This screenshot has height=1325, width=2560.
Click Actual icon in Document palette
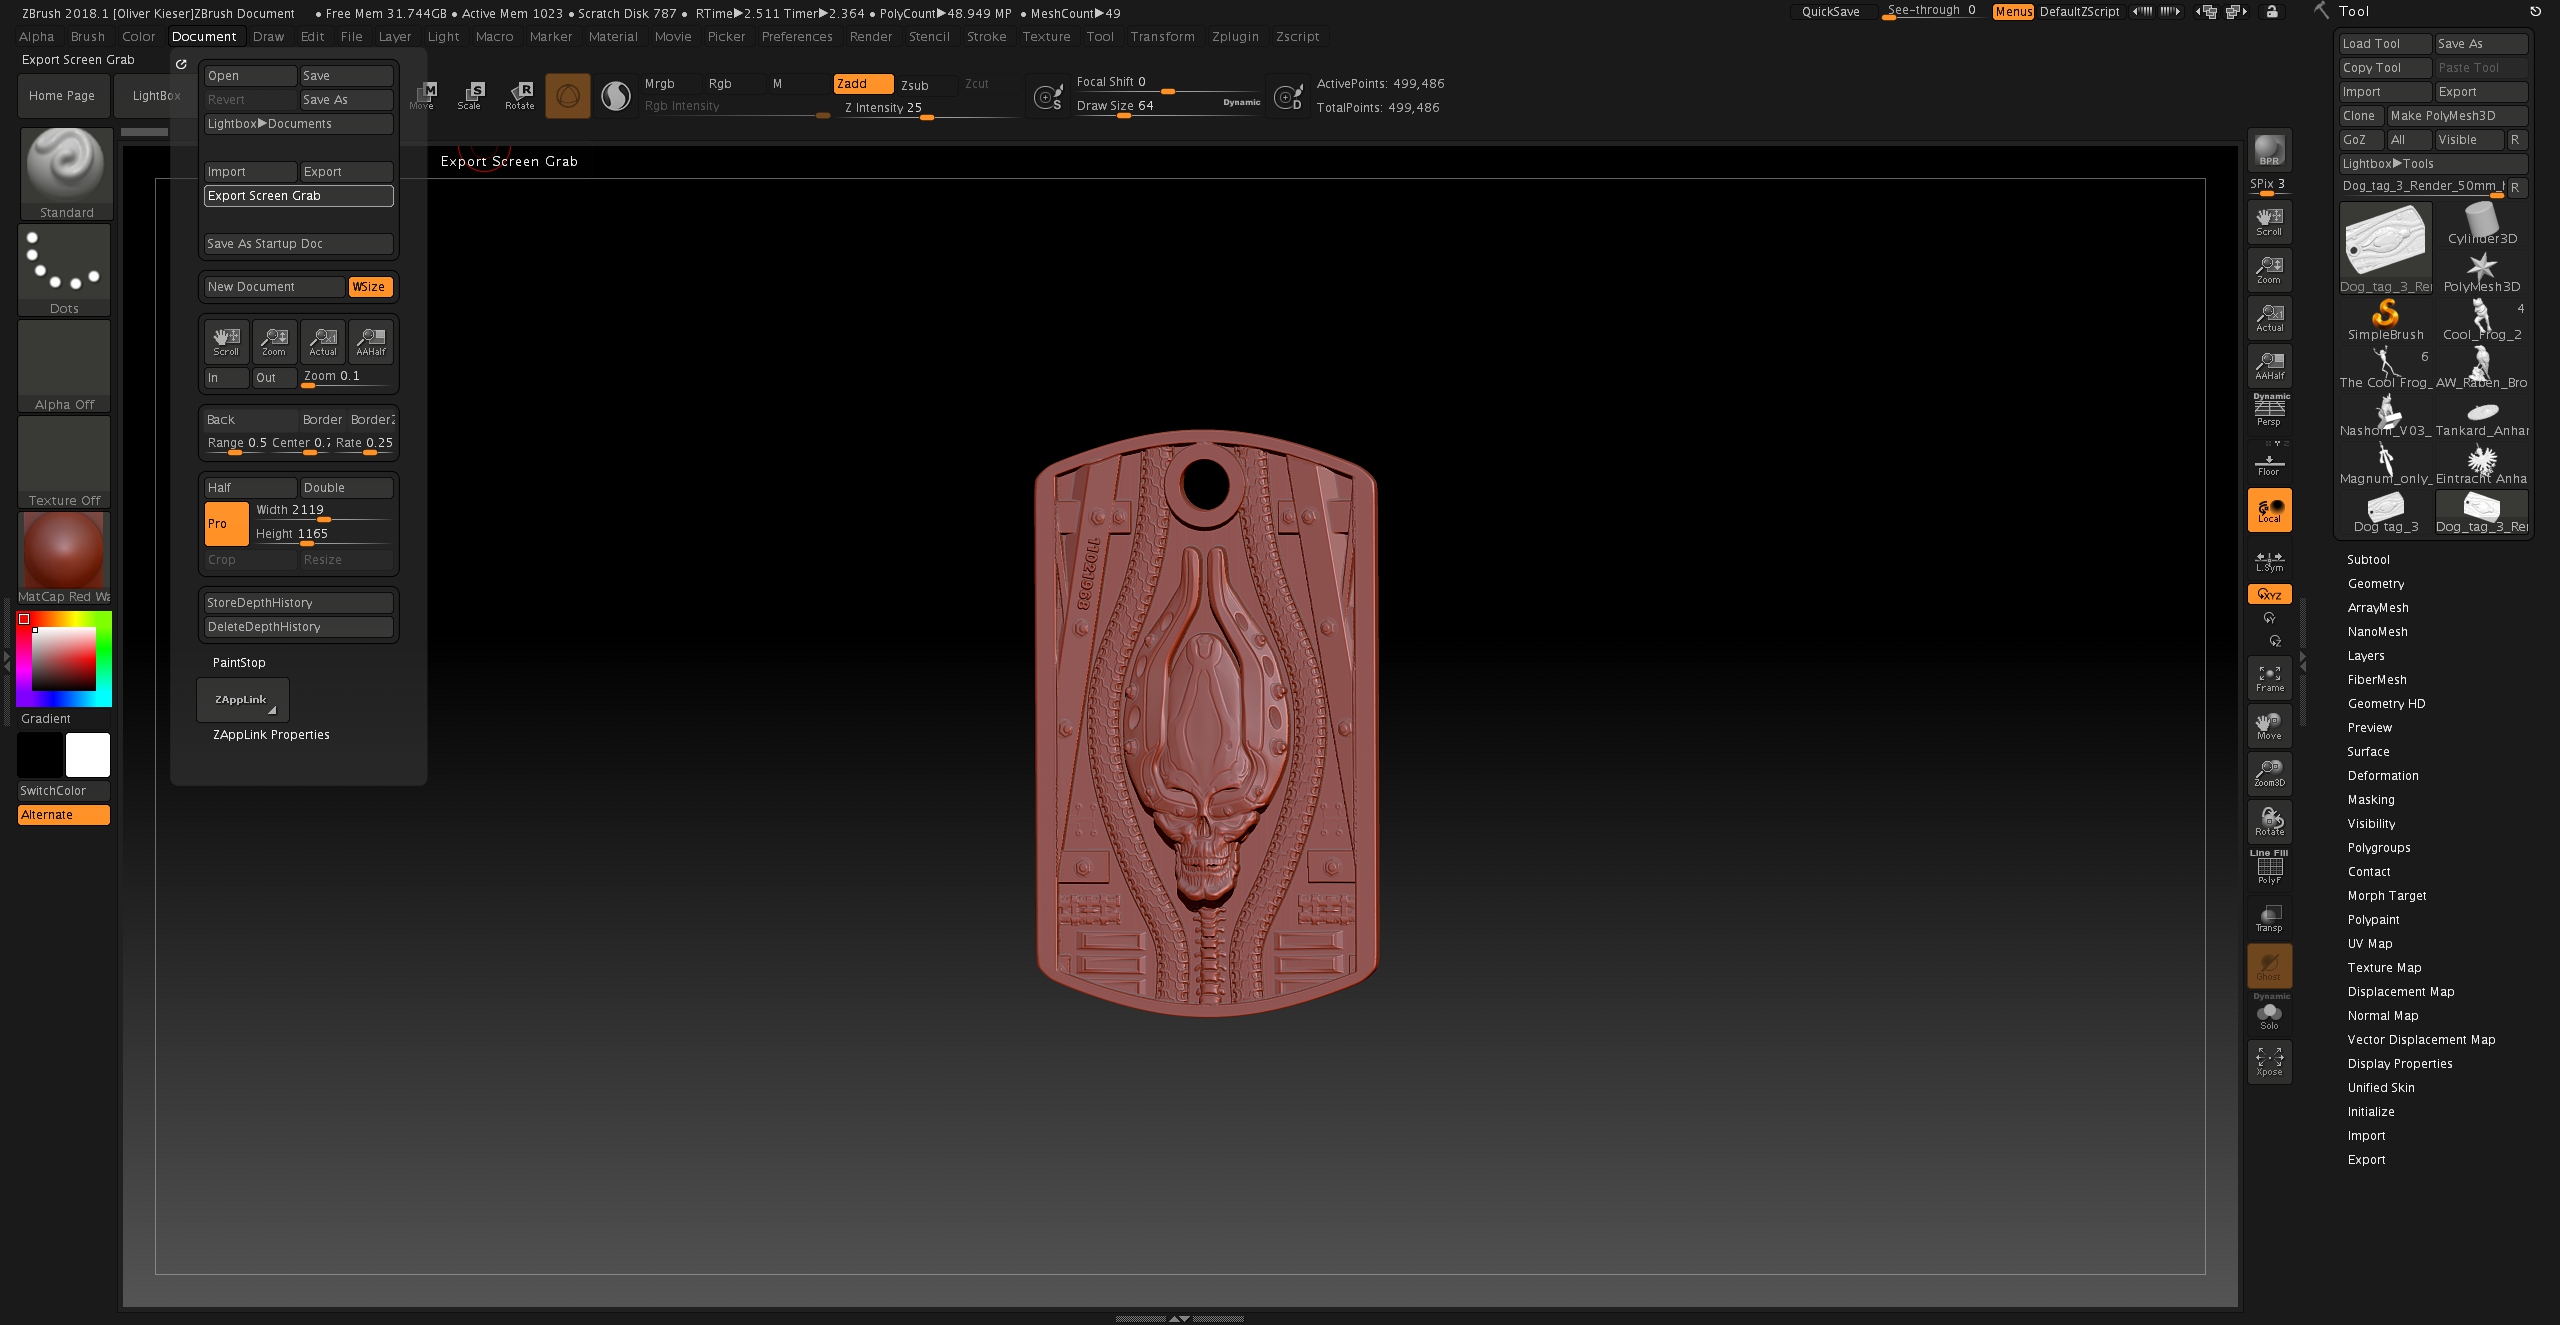point(323,342)
